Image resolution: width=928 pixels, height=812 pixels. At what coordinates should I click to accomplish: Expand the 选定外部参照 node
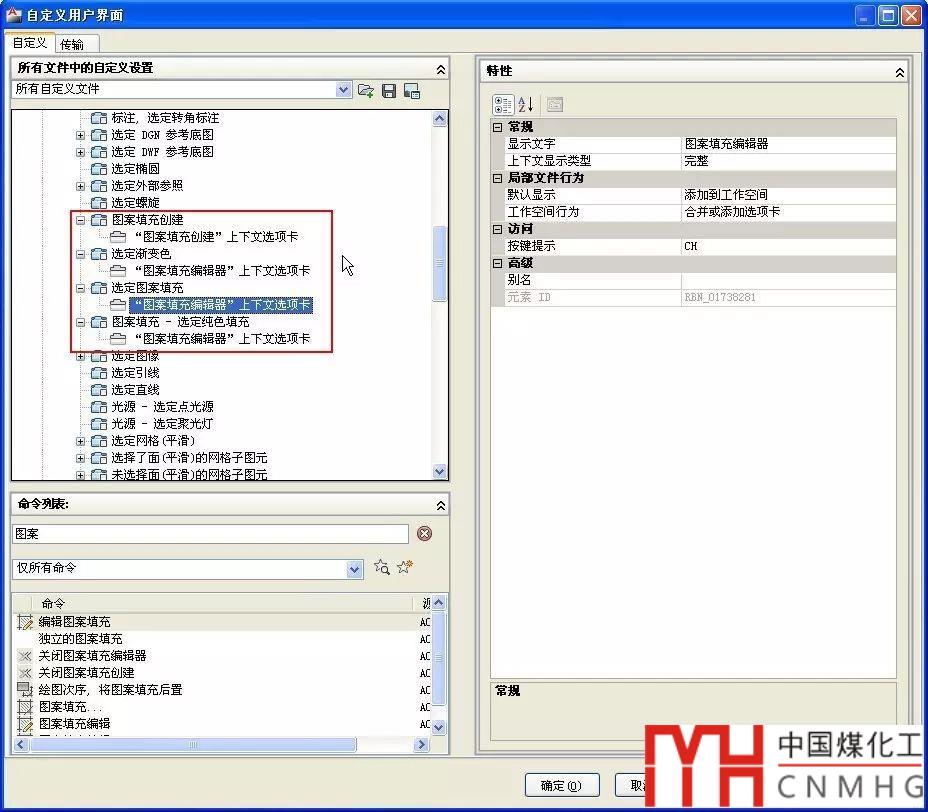click(x=80, y=186)
